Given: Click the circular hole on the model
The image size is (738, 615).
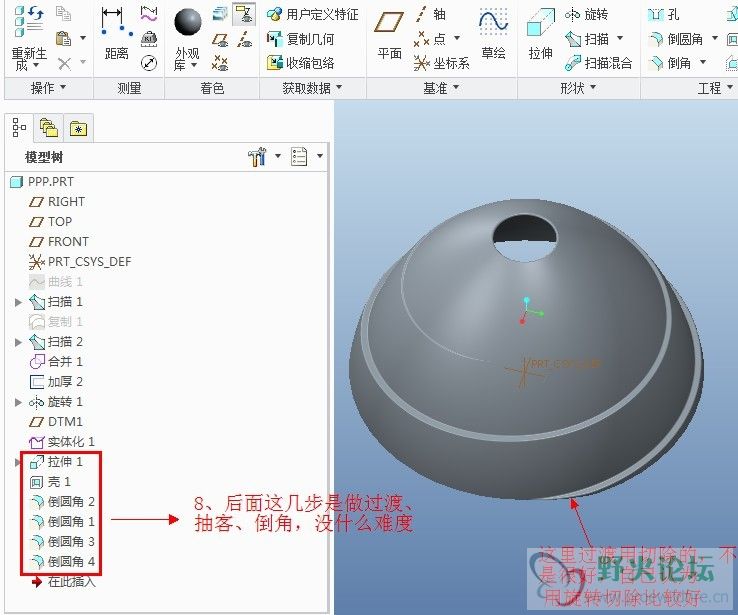Looking at the screenshot, I should point(524,237).
